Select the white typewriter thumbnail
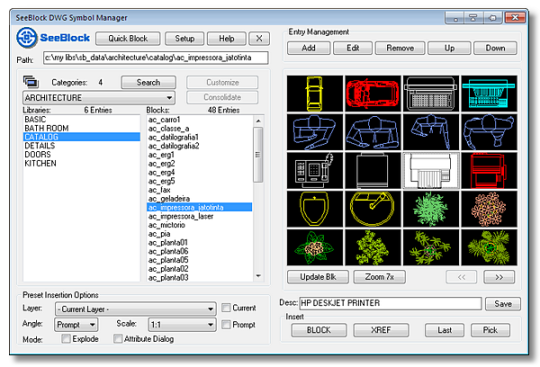The image size is (540, 367). tap(431, 94)
